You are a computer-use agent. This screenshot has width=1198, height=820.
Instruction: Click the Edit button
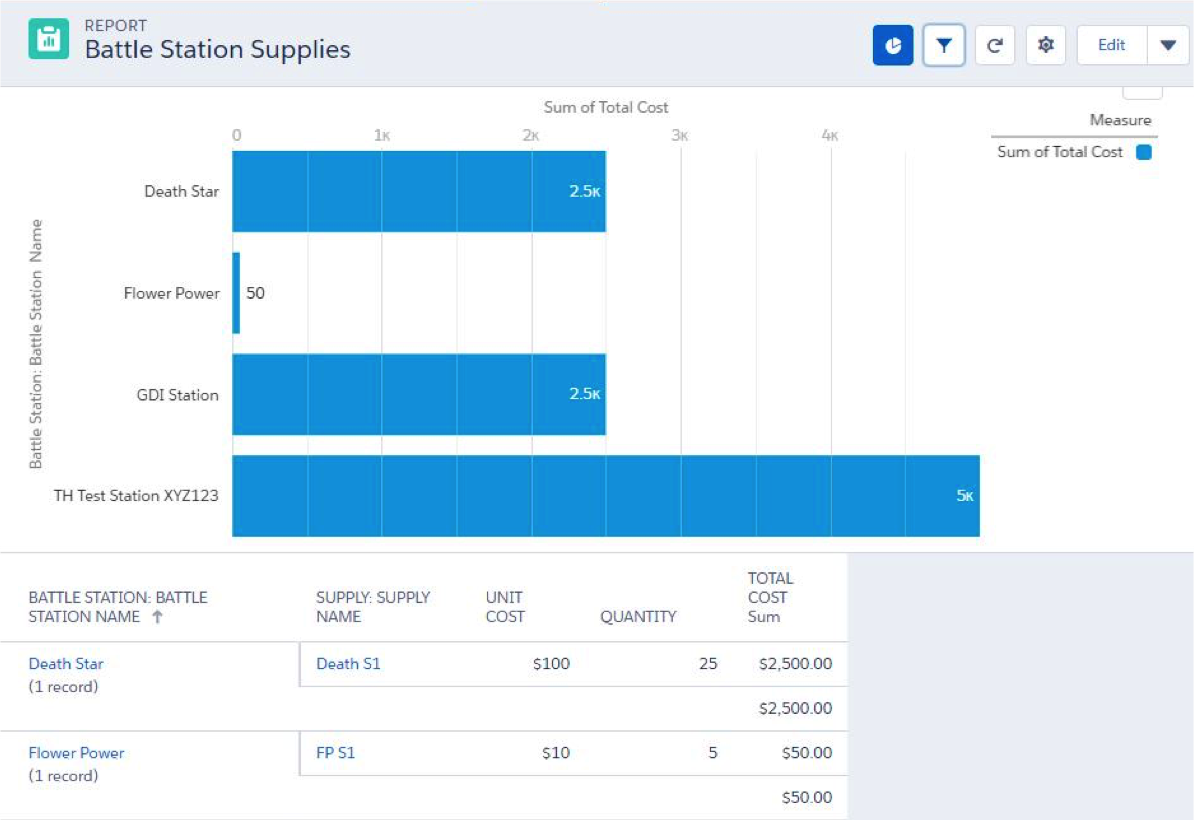(x=1112, y=46)
